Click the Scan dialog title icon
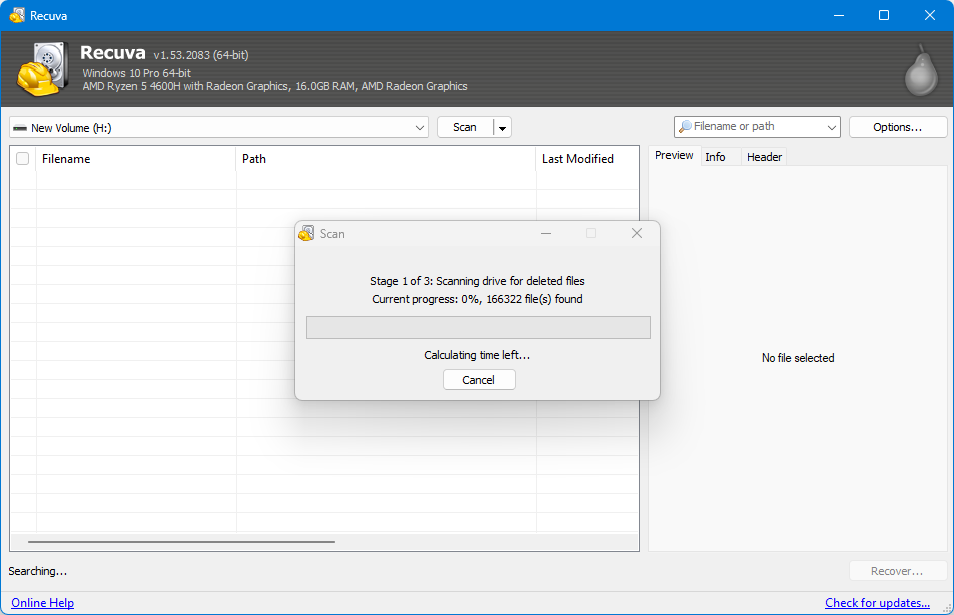954x615 pixels. (x=307, y=233)
